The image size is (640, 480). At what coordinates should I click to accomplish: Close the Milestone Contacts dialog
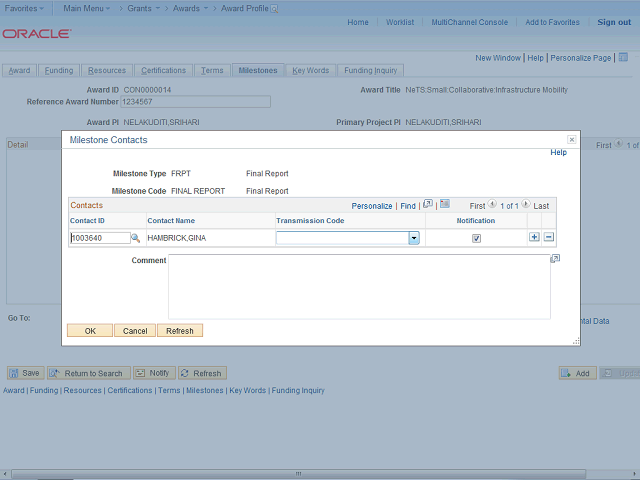571,140
